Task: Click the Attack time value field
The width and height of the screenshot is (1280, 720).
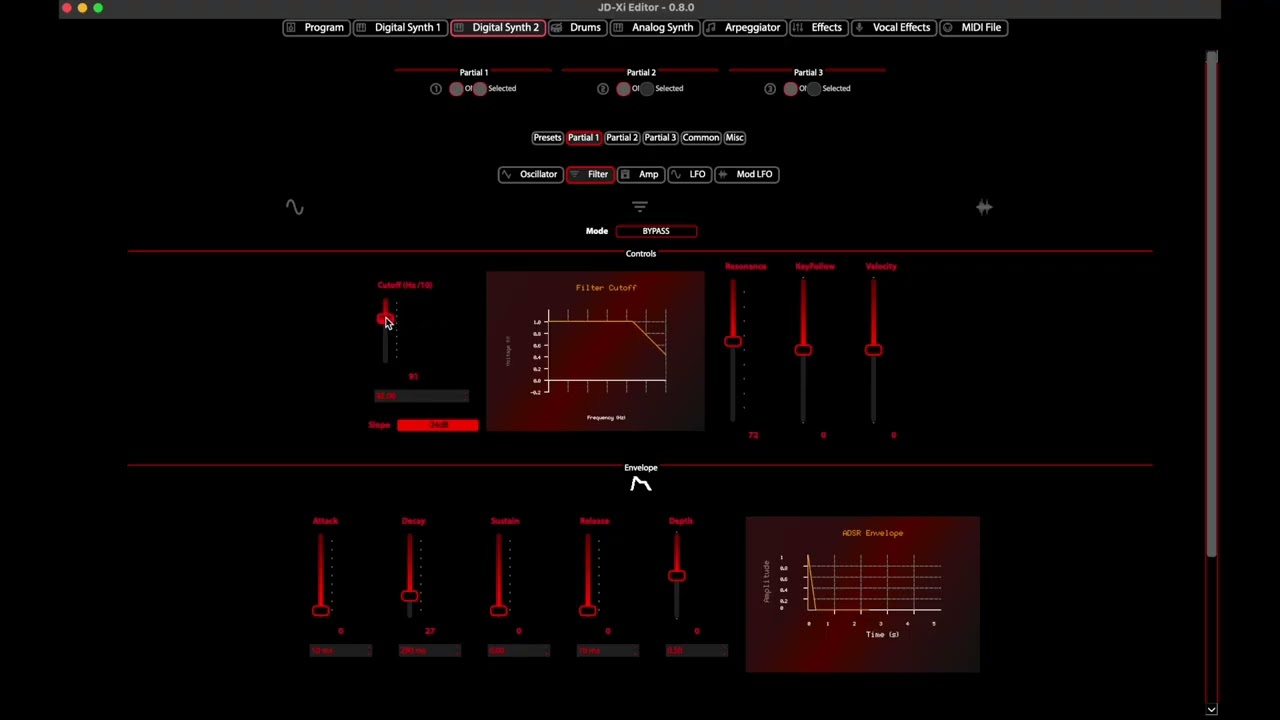Action: pos(340,651)
